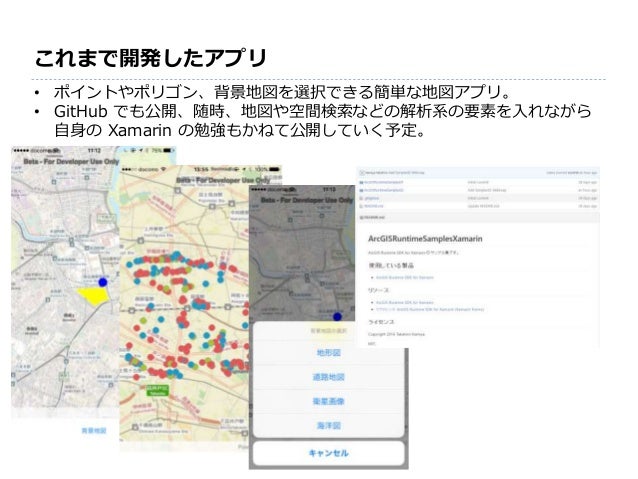Viewport: 638px width, 479px height.
Task: Click green label marker on middle phone map
Action: (157, 390)
